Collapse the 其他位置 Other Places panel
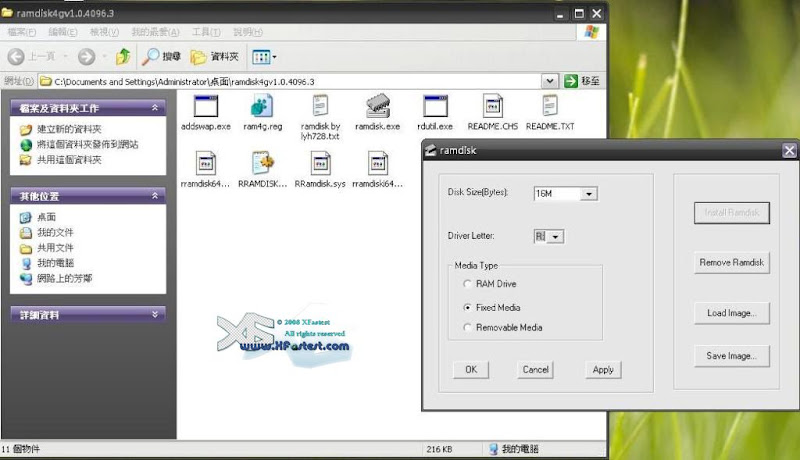 click(155, 196)
